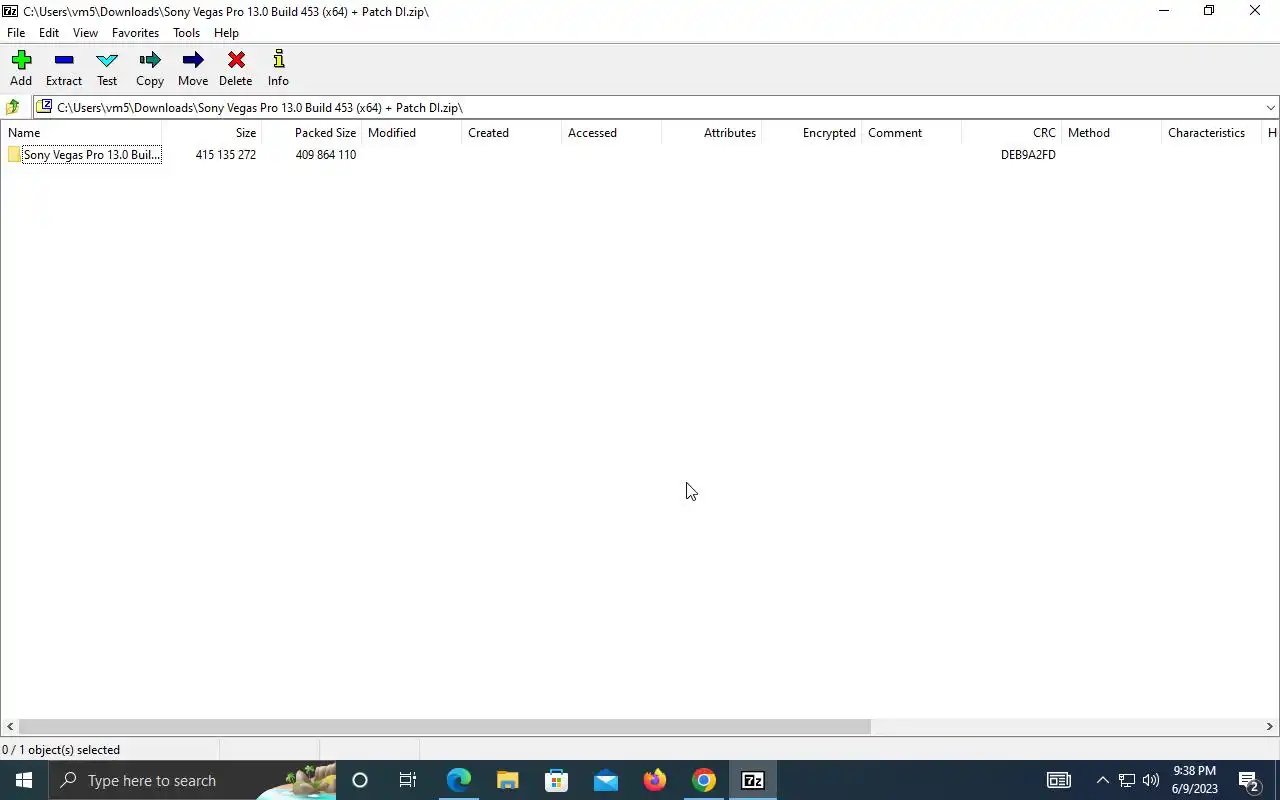
Task: Click the size value 415 135 272
Action: click(226, 155)
